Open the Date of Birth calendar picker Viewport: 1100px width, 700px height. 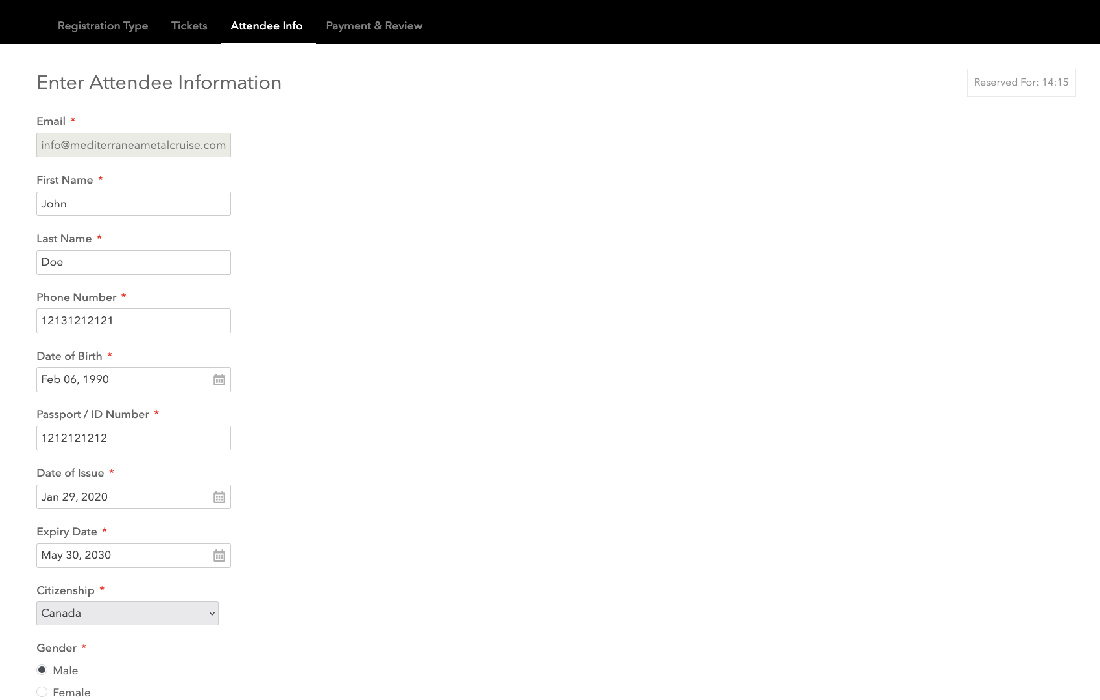click(219, 380)
